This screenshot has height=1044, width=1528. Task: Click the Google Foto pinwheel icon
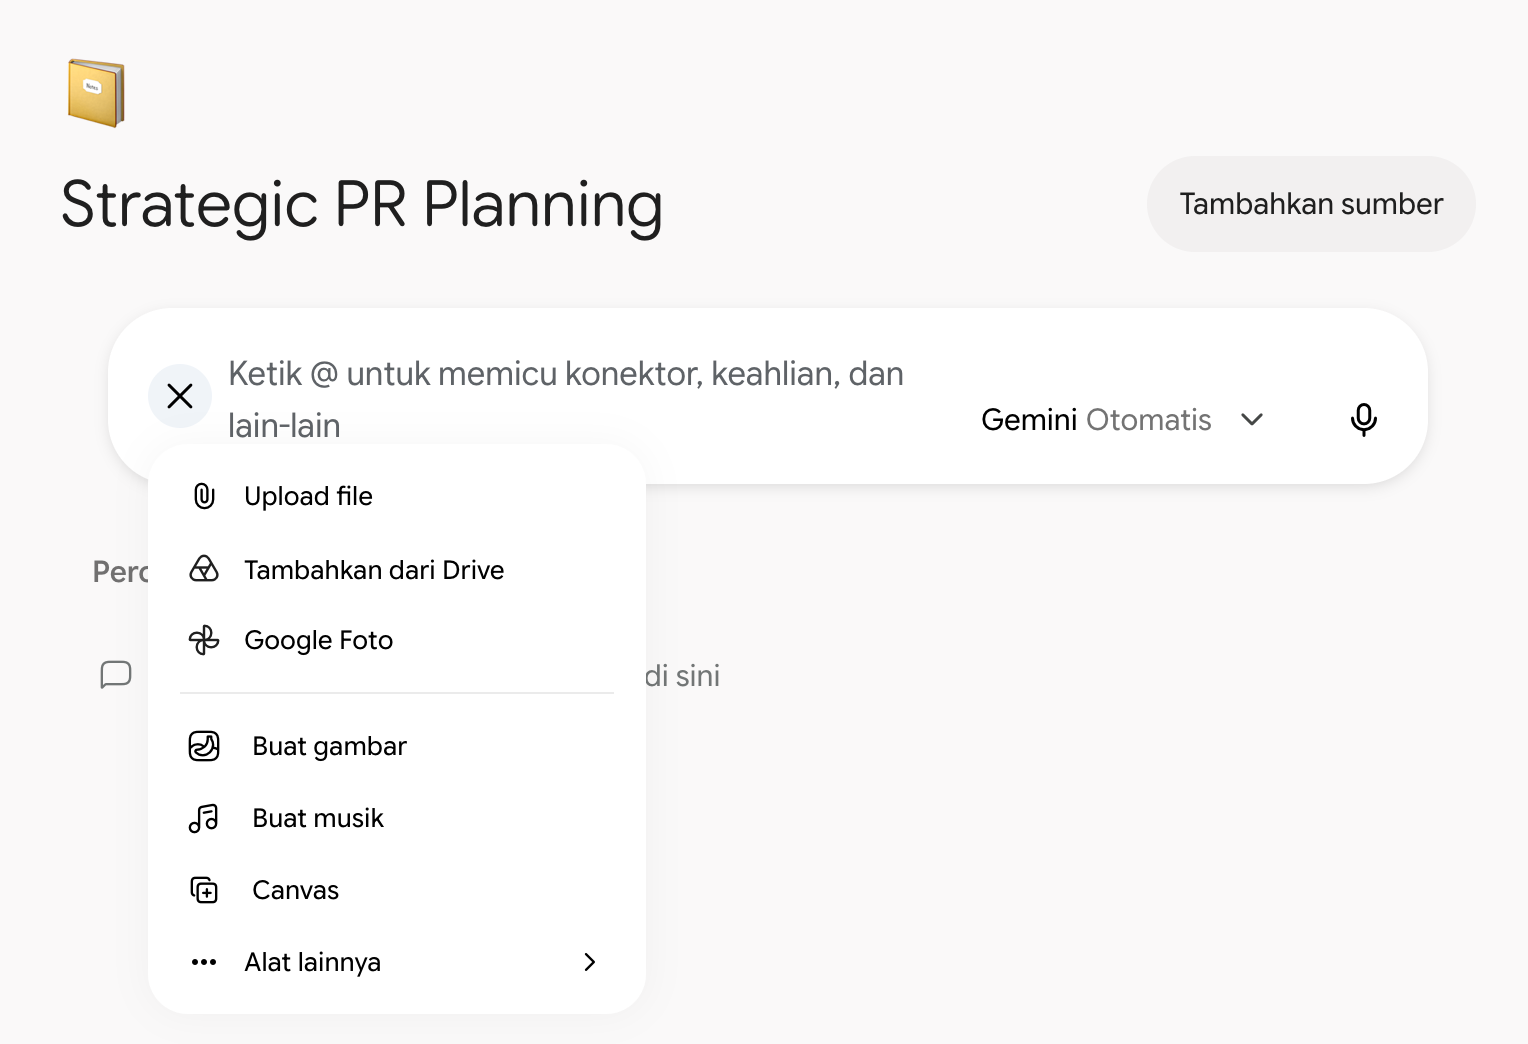[204, 640]
